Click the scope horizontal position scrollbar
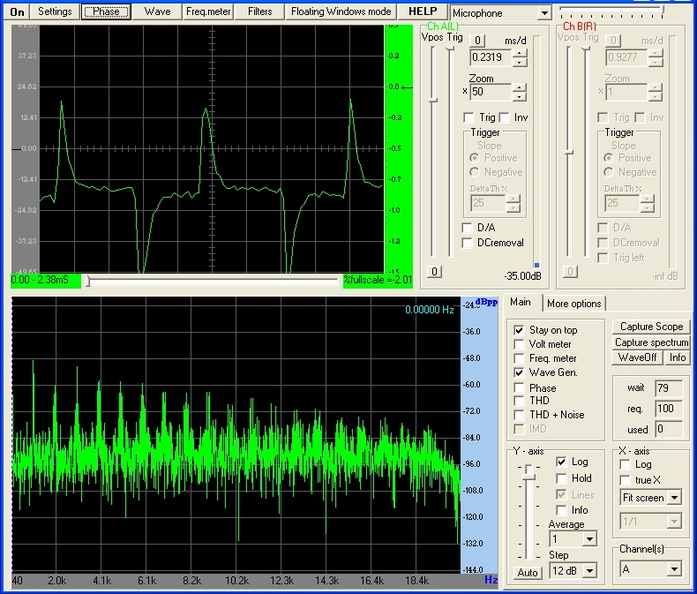This screenshot has width=697, height=594. point(212,281)
